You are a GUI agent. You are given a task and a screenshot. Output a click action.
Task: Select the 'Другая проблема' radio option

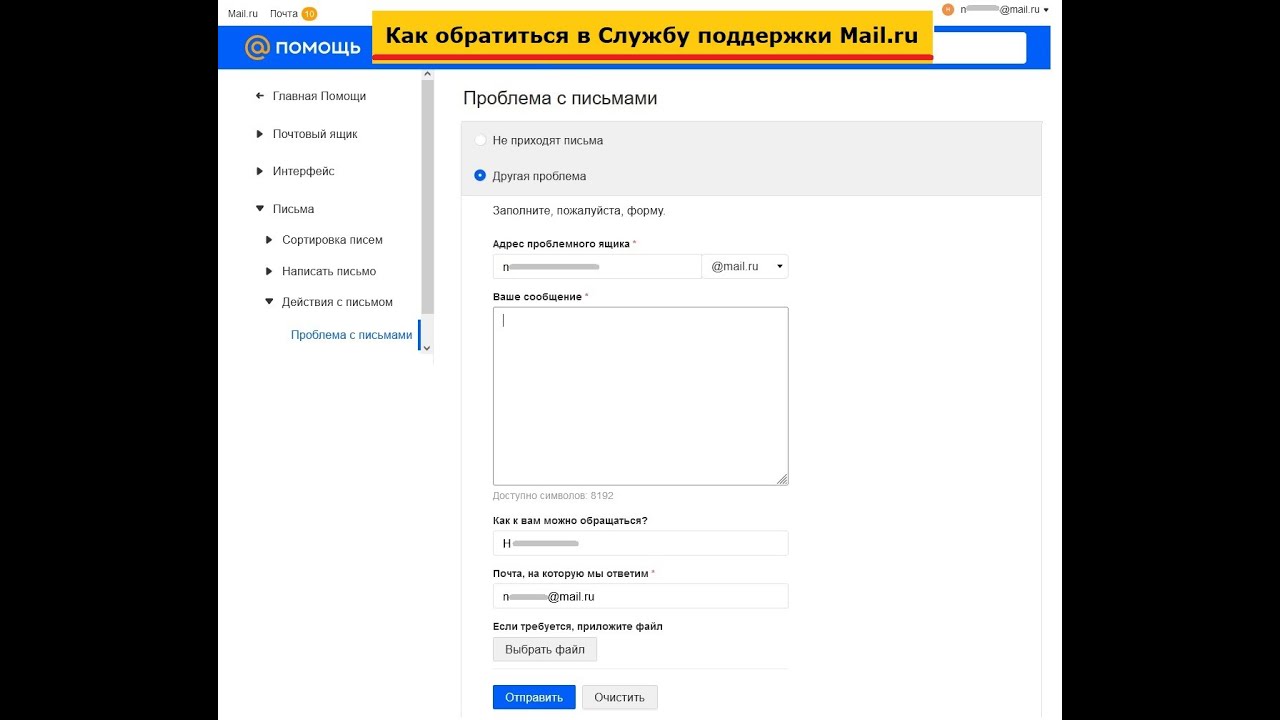coord(480,176)
